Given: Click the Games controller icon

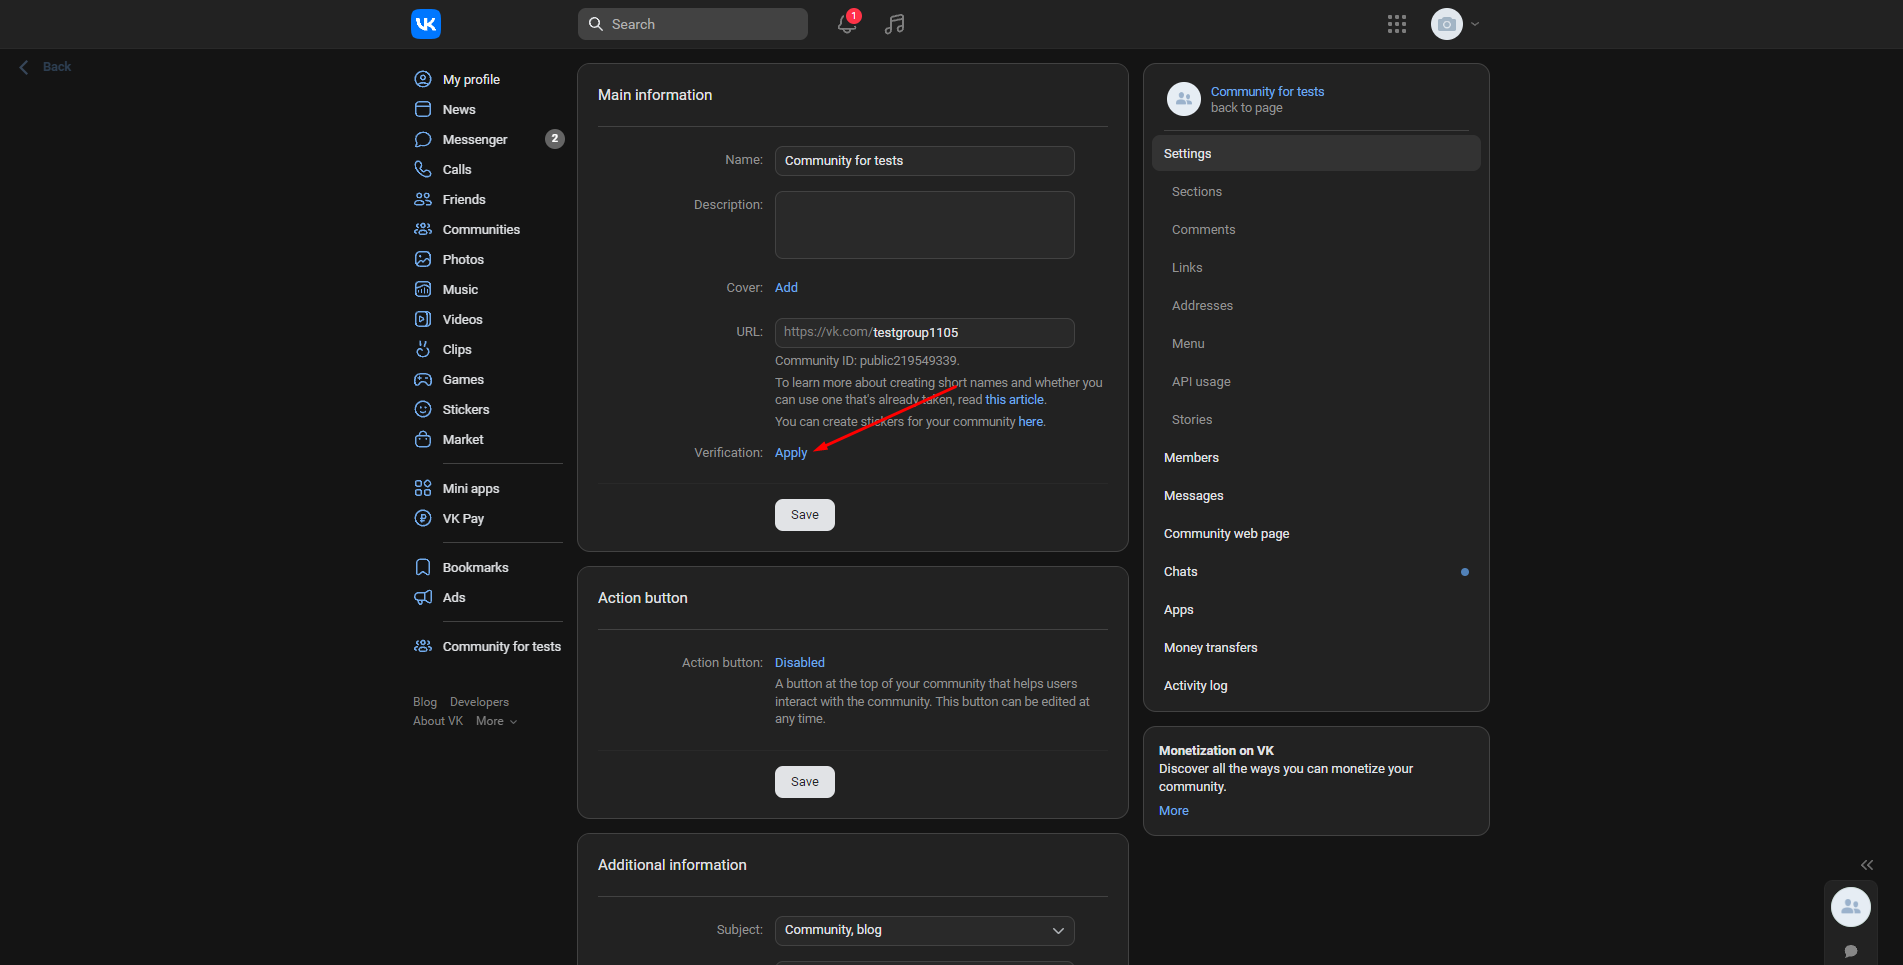Looking at the screenshot, I should click(423, 380).
